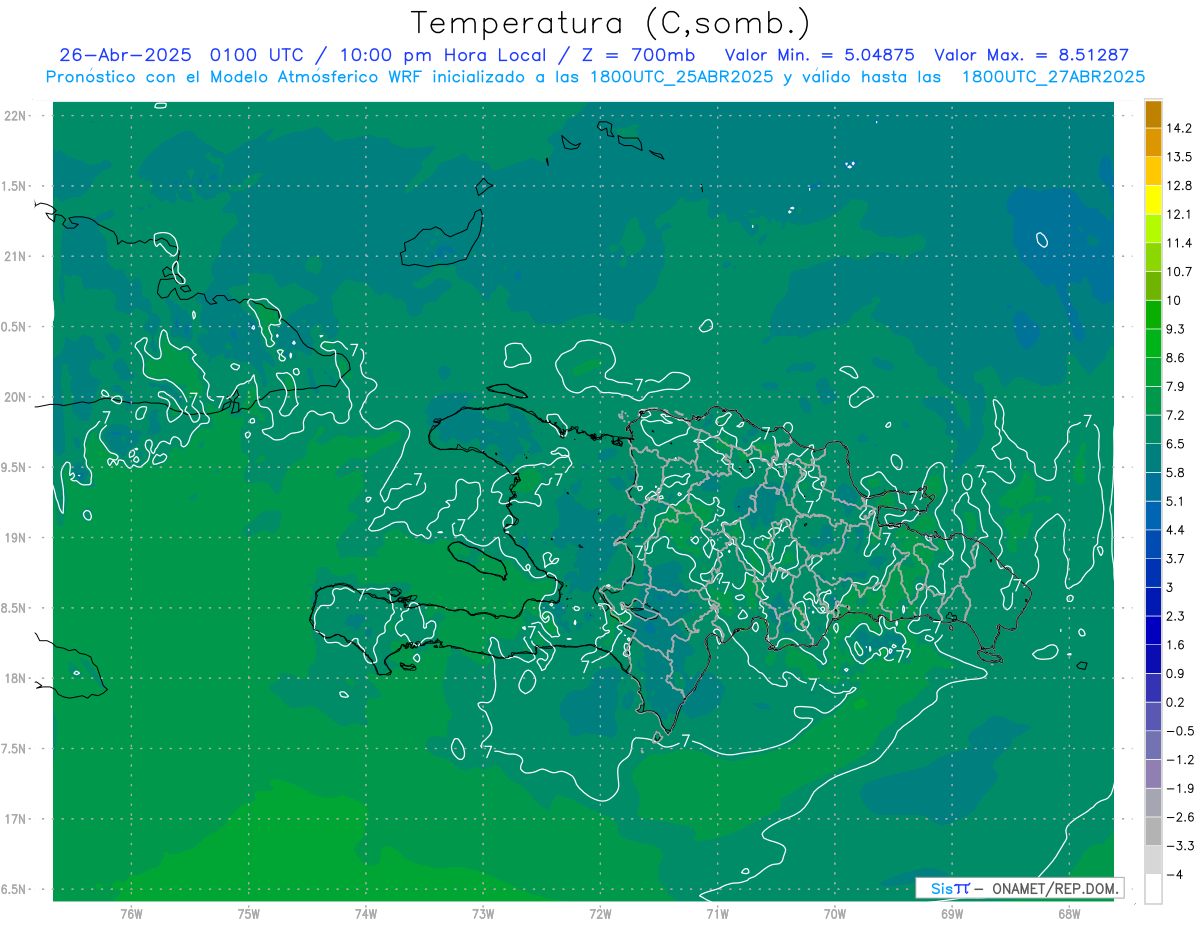Screen dimensions: 1200x927
Task: Click the legend value '5.1'
Action: tap(1175, 501)
